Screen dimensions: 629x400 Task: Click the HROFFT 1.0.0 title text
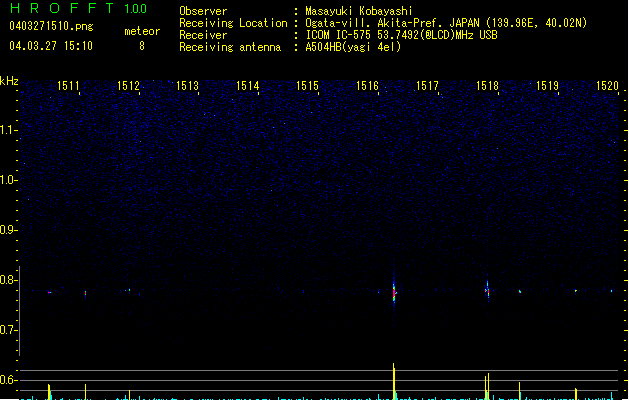78,8
